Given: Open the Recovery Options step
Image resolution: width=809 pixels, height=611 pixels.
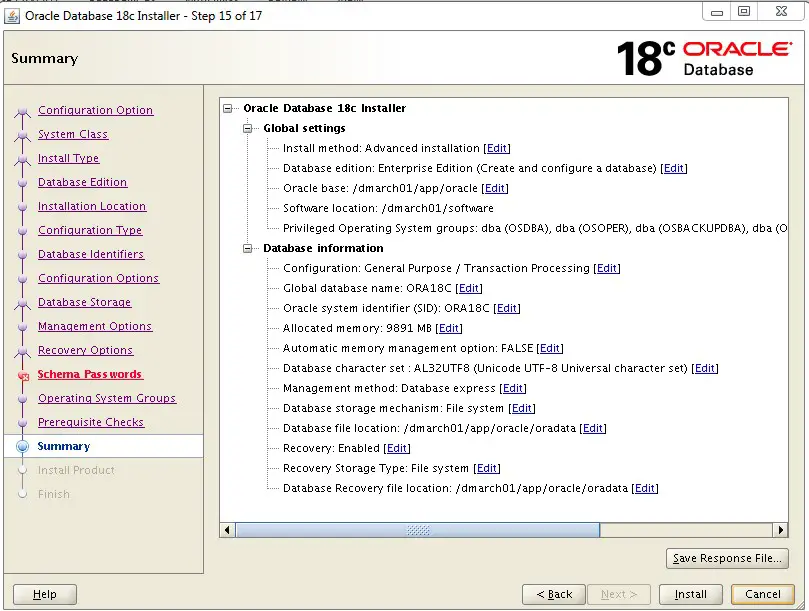Looking at the screenshot, I should (x=85, y=350).
